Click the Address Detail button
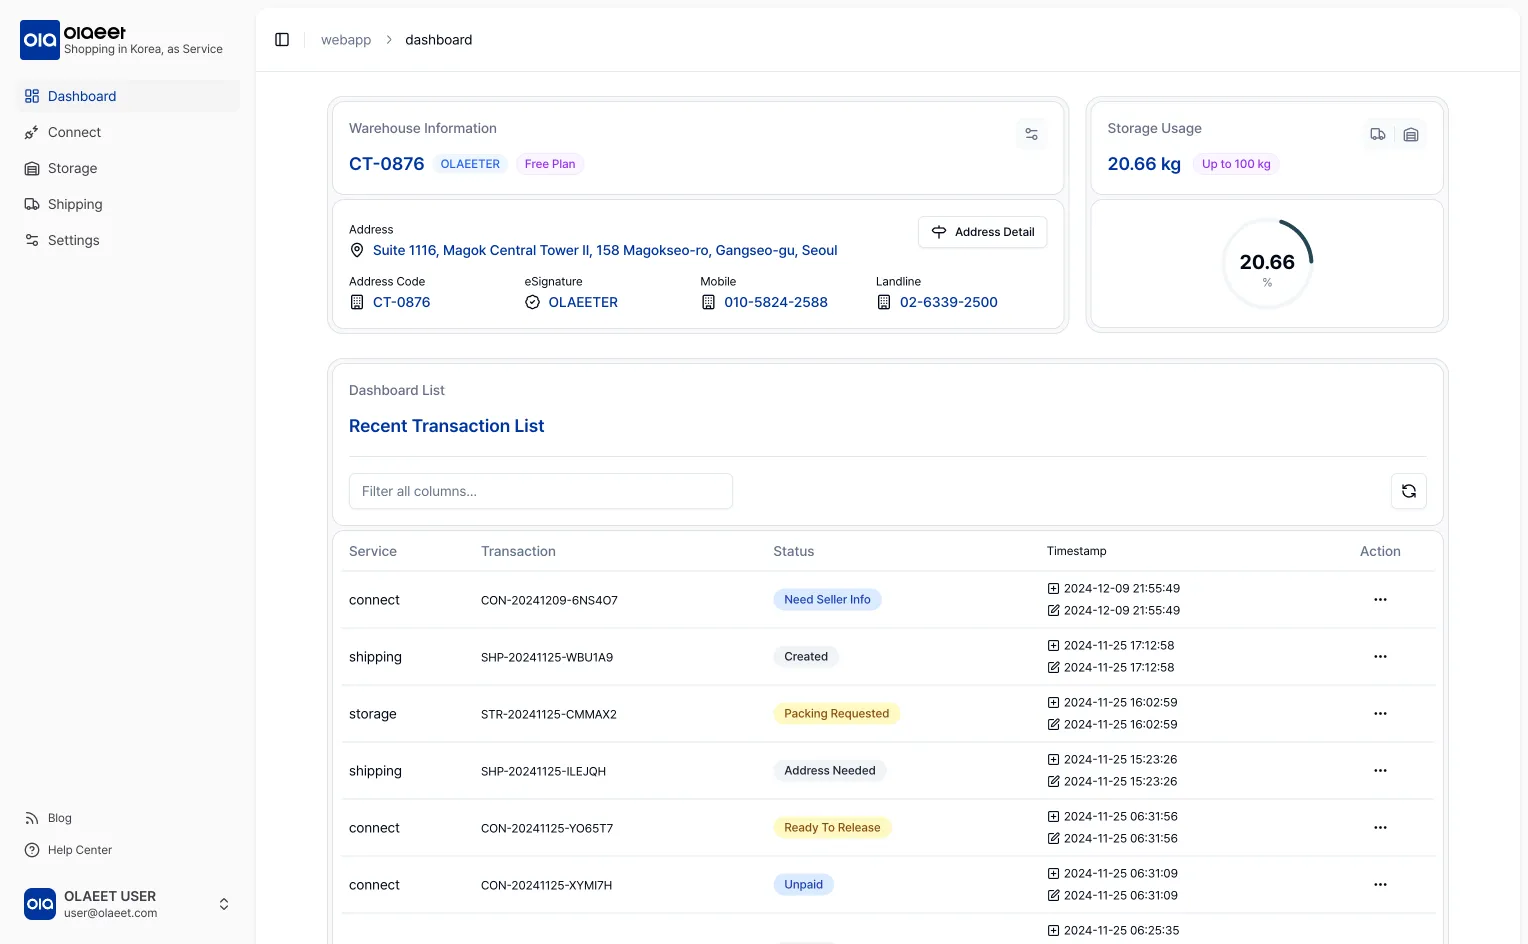 (x=982, y=231)
